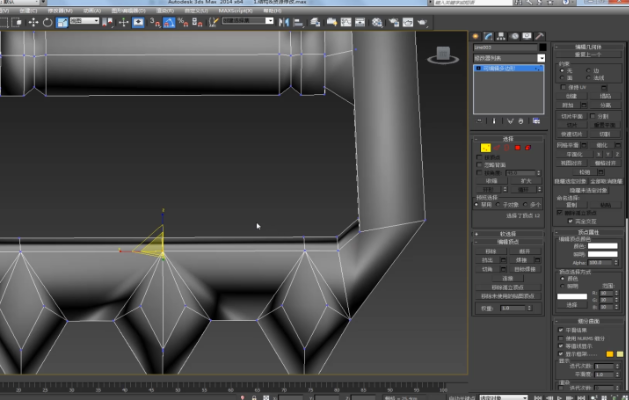The image size is (629, 400).
Task: Toggle the 3D Snaps button
Action: pyautogui.click(x=155, y=22)
